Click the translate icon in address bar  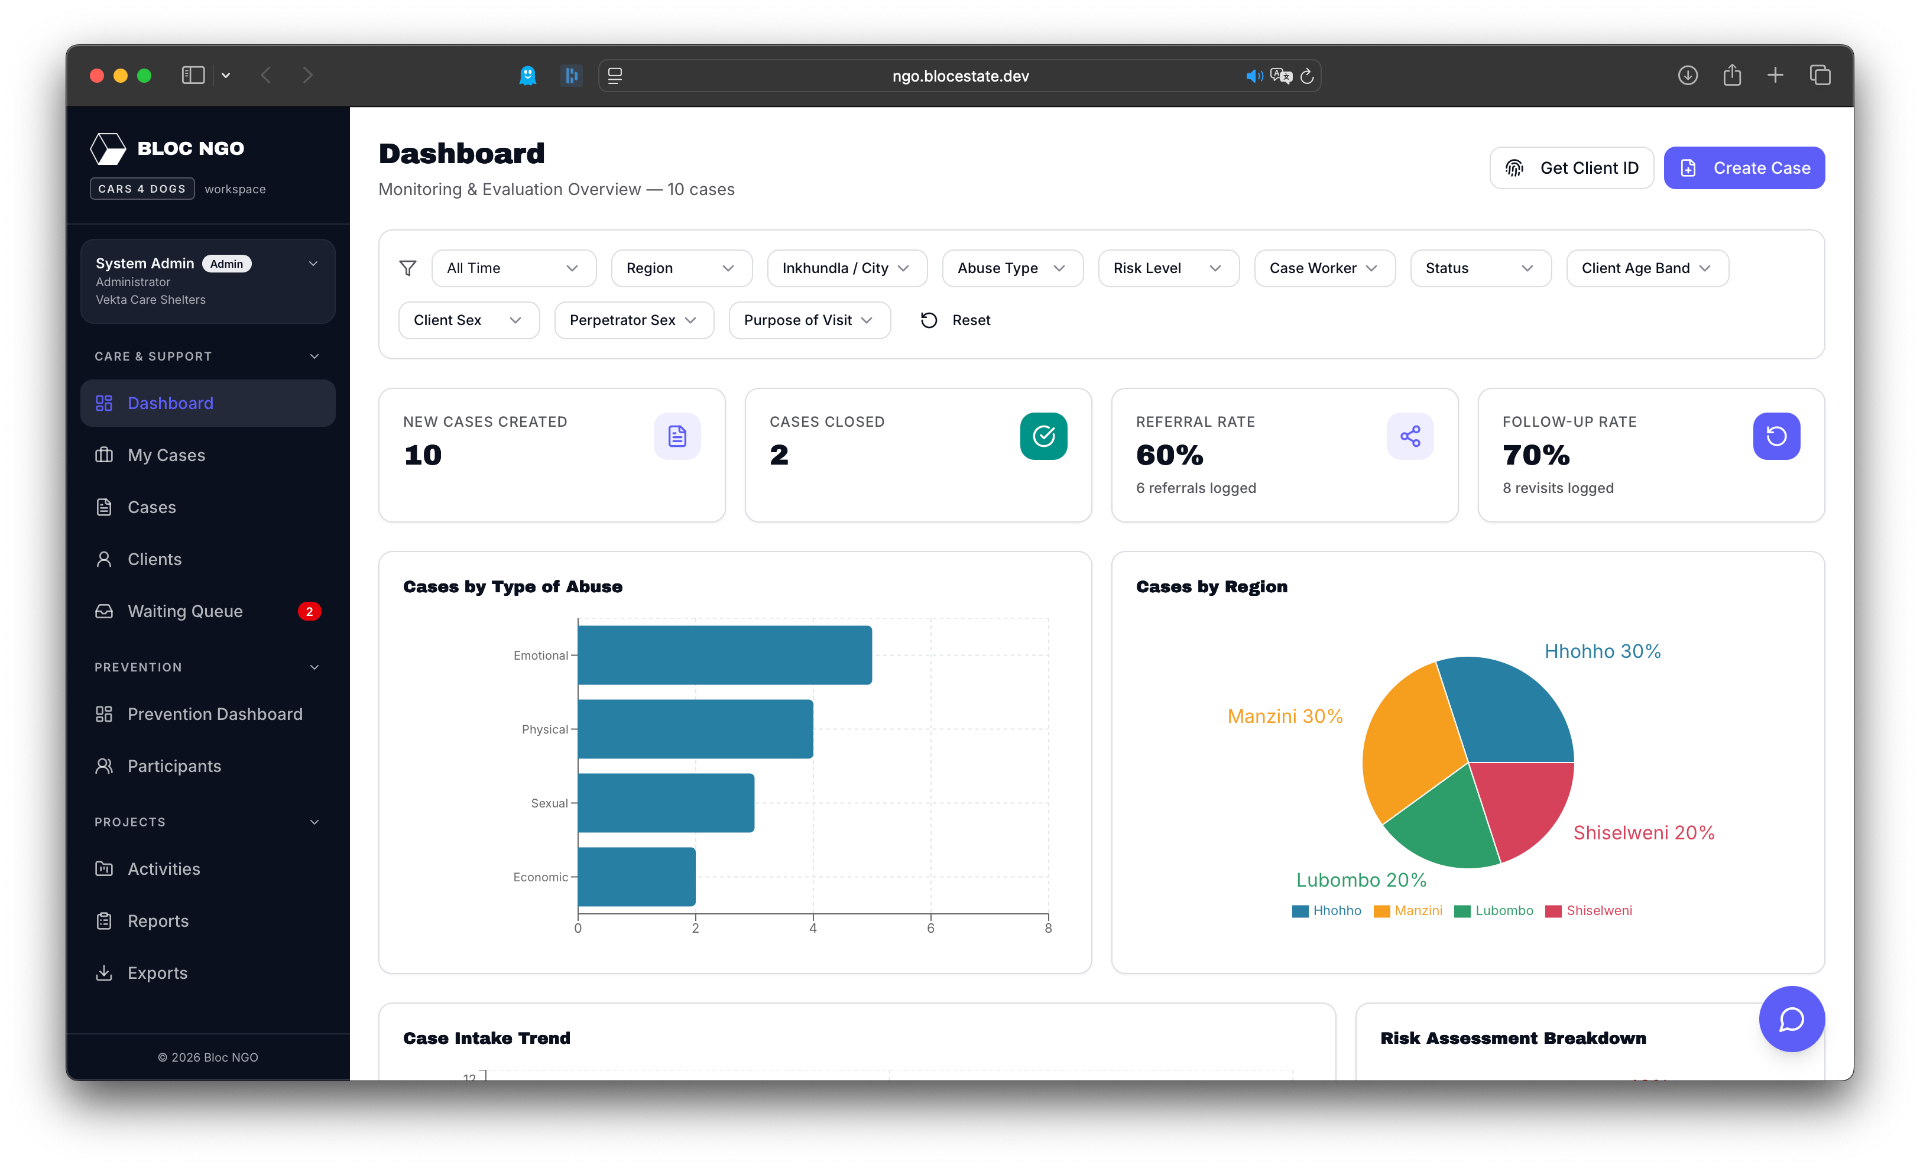[1281, 76]
